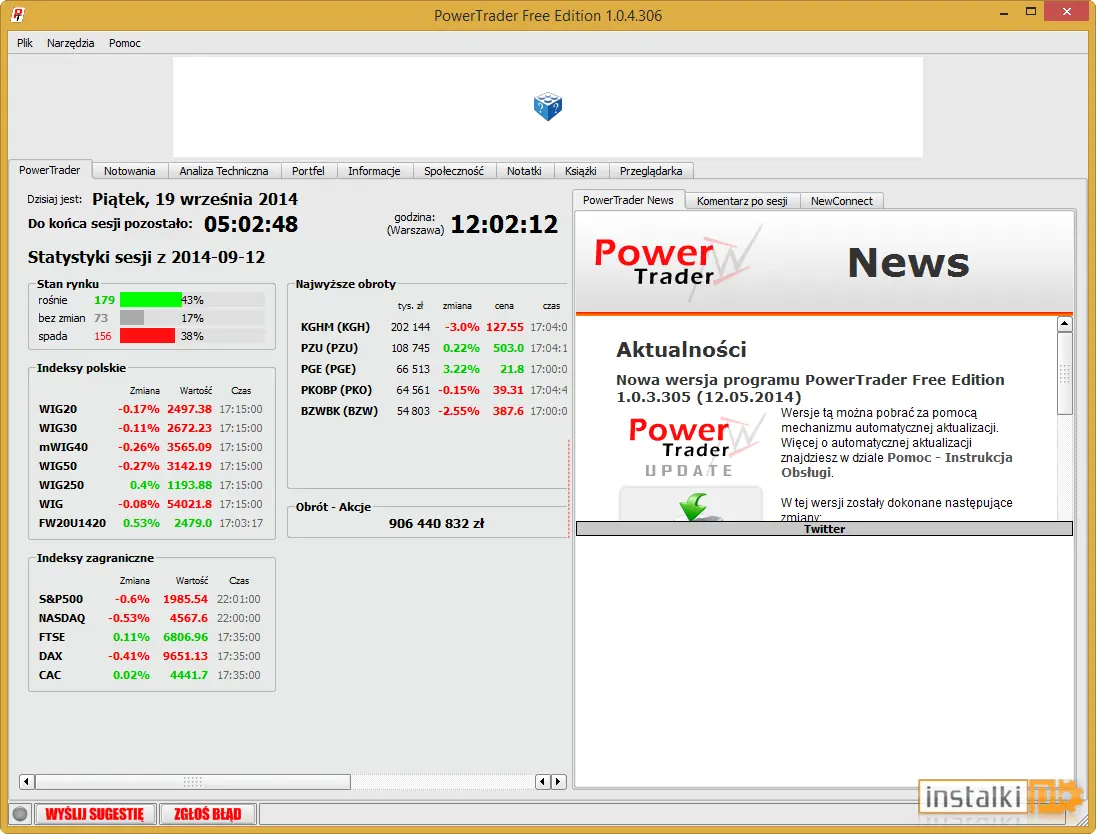The image size is (1096, 834).
Task: Open the Portfel tab
Action: click(x=308, y=171)
